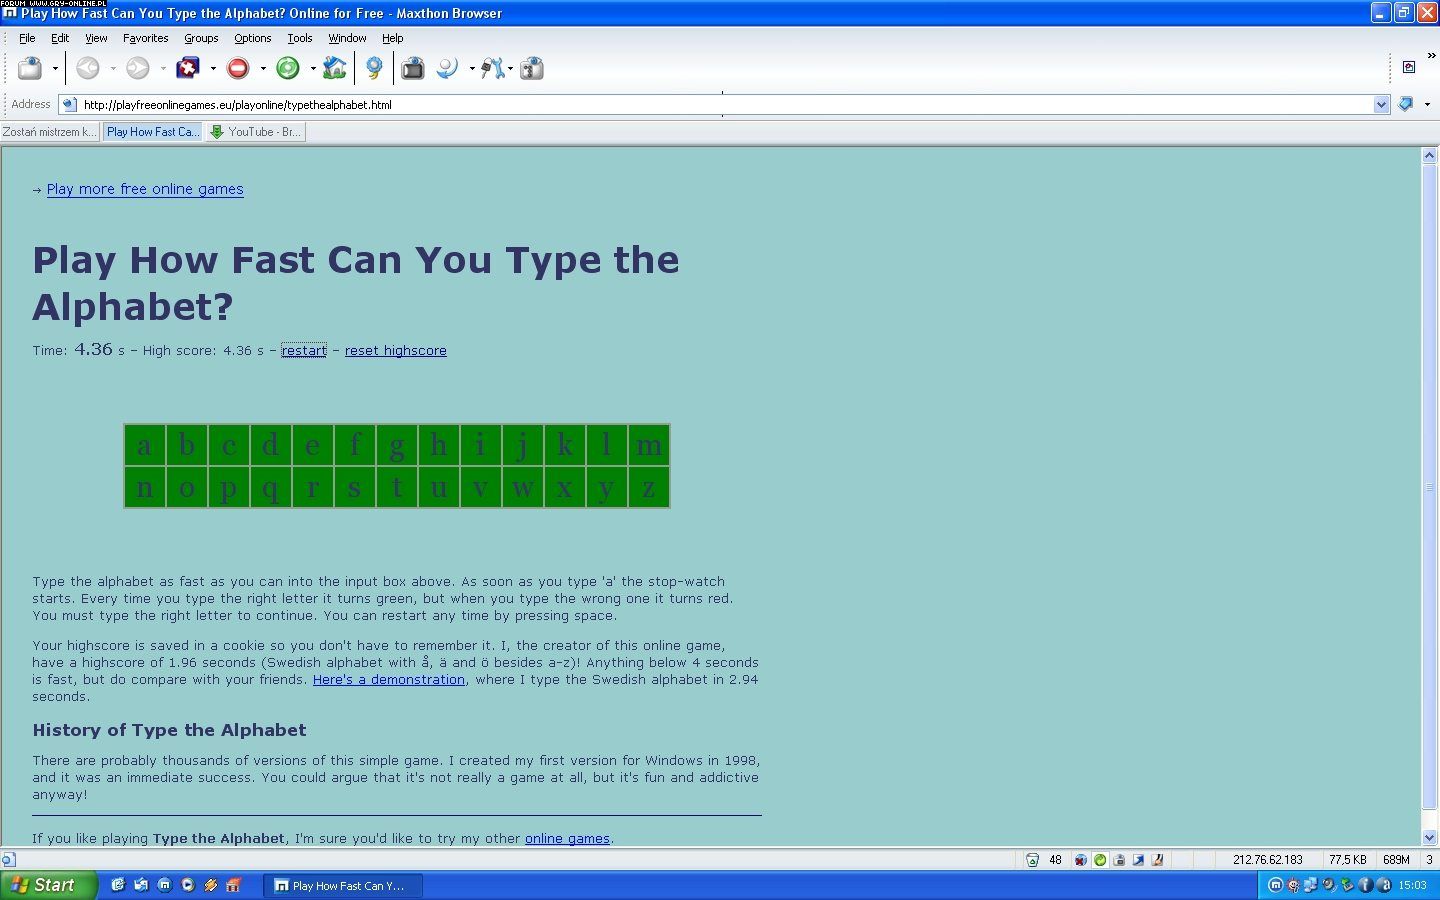Open Windows Media Player quick launch icon
Viewport: 1440px width, 900px height.
tap(187, 885)
